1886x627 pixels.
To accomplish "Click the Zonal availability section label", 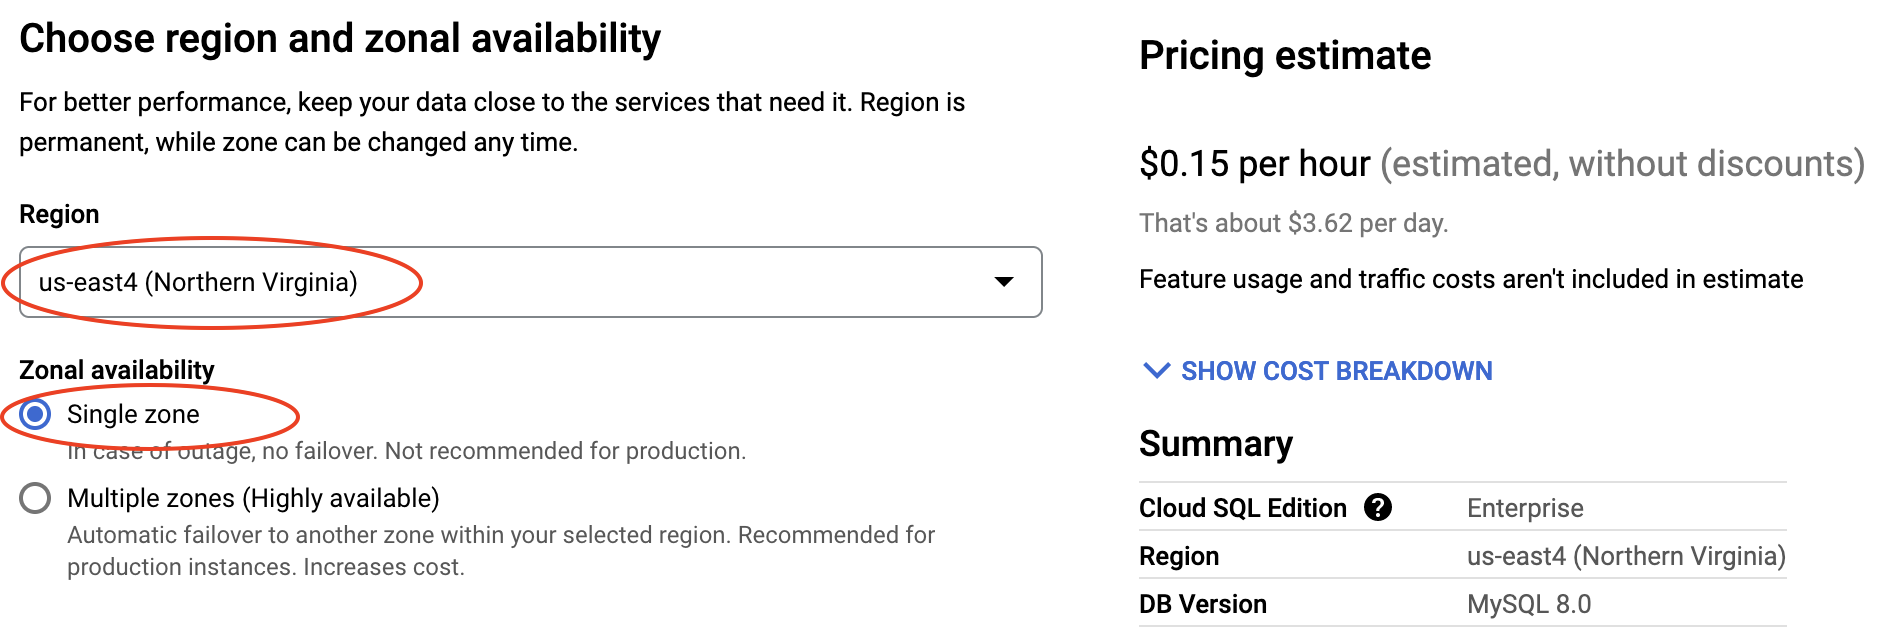I will [x=117, y=370].
